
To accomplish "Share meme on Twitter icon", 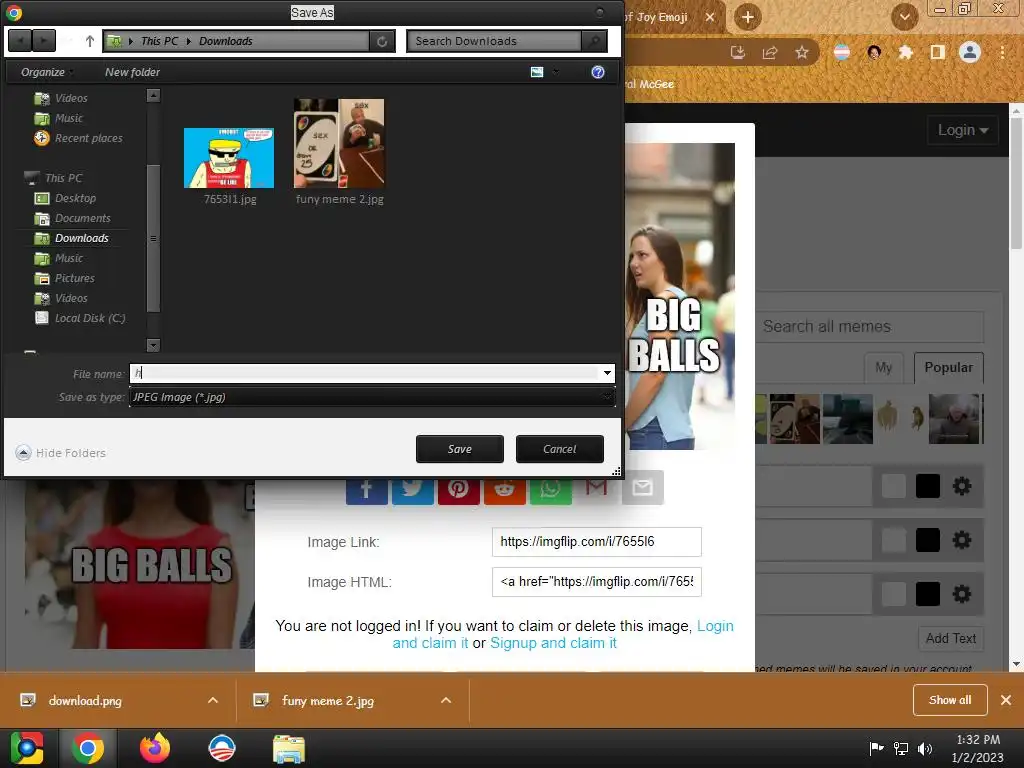I will (412, 488).
